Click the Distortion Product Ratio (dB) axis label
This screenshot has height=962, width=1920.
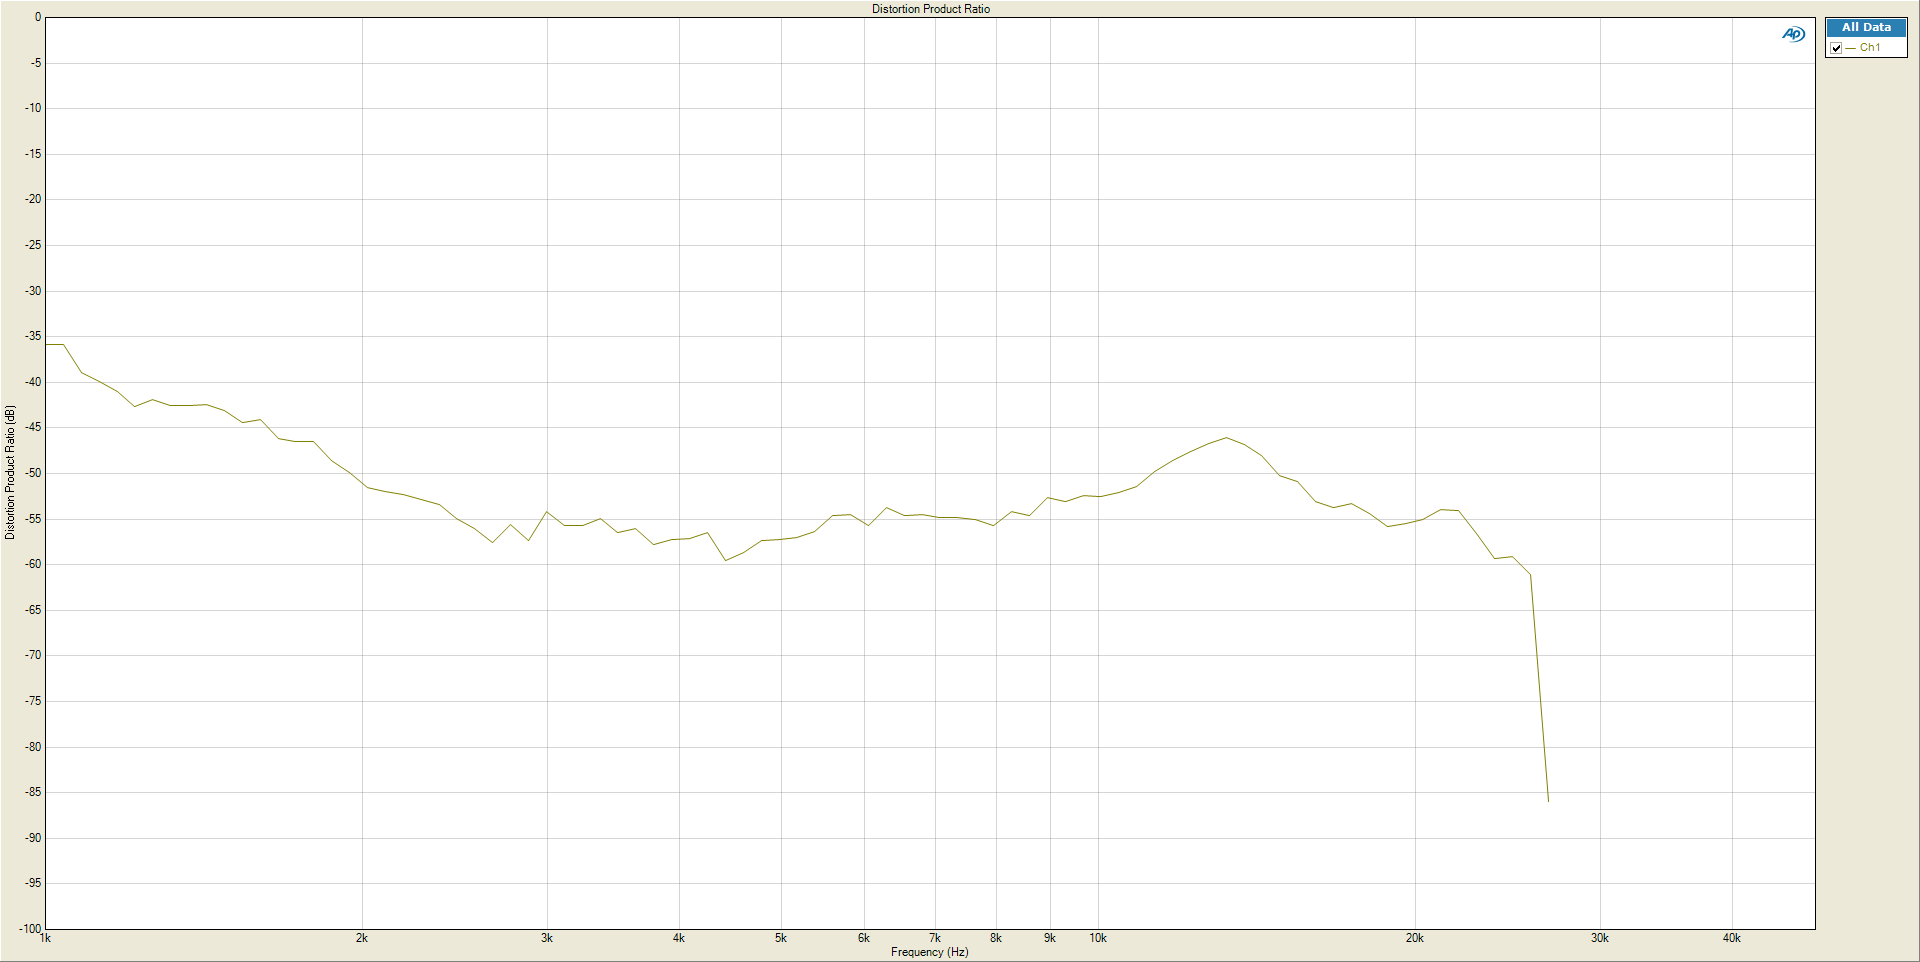click(10, 472)
